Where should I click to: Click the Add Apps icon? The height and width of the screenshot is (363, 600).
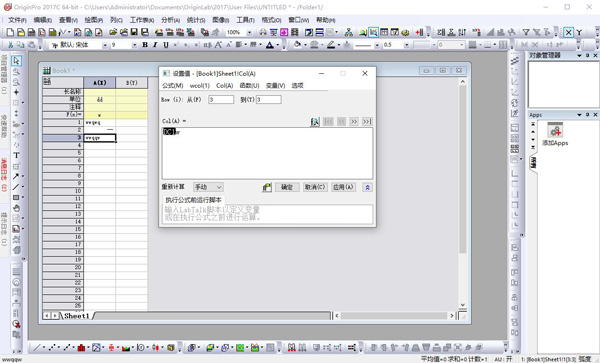[555, 131]
